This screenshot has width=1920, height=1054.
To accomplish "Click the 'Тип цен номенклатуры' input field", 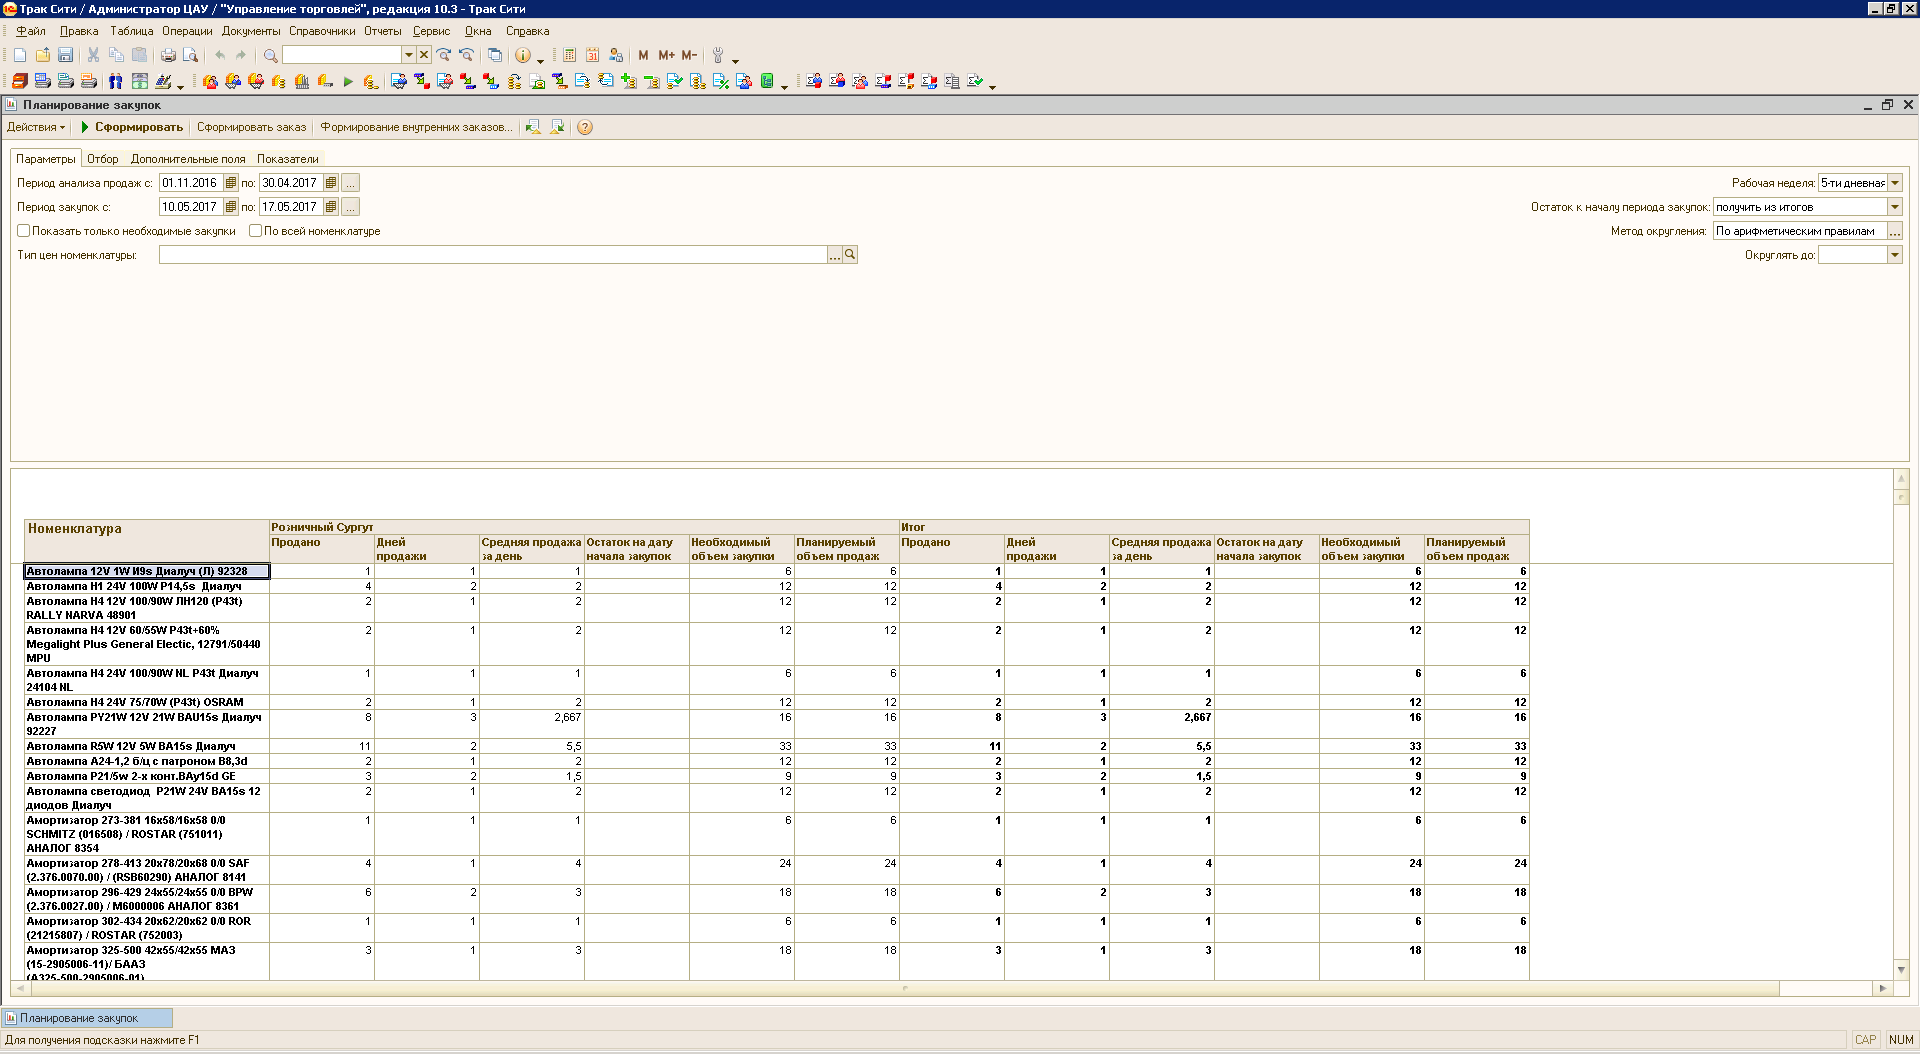I will coord(492,255).
